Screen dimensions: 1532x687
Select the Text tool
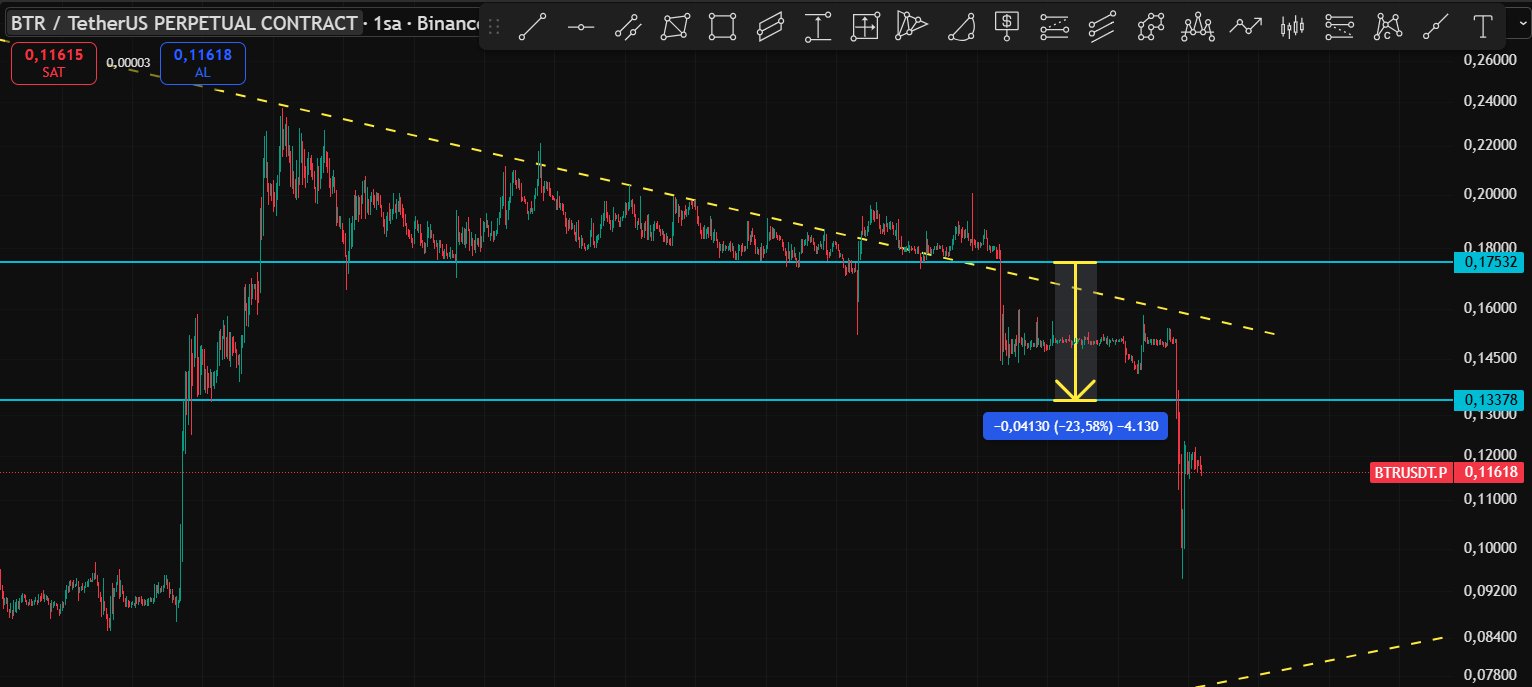tap(1483, 27)
